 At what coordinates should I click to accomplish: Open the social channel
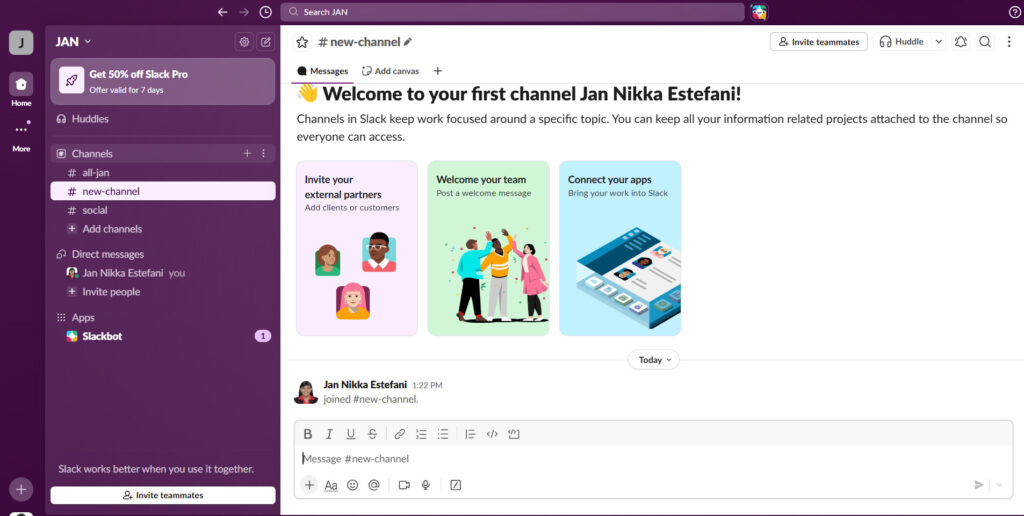pos(163,210)
